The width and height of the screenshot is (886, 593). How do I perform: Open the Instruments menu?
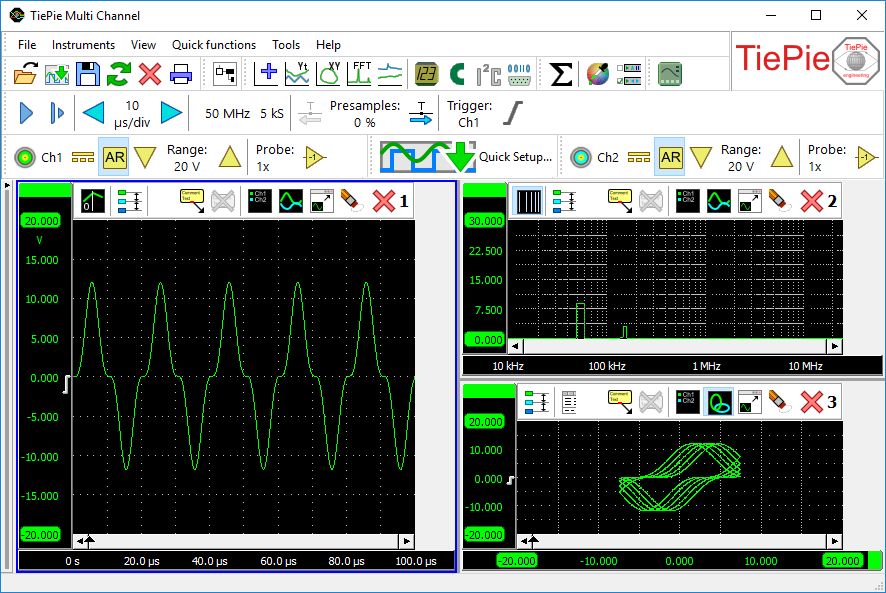[83, 45]
